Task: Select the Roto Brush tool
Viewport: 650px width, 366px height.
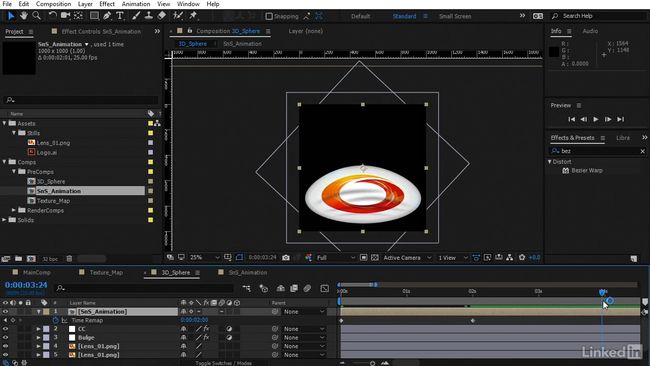Action: point(178,16)
